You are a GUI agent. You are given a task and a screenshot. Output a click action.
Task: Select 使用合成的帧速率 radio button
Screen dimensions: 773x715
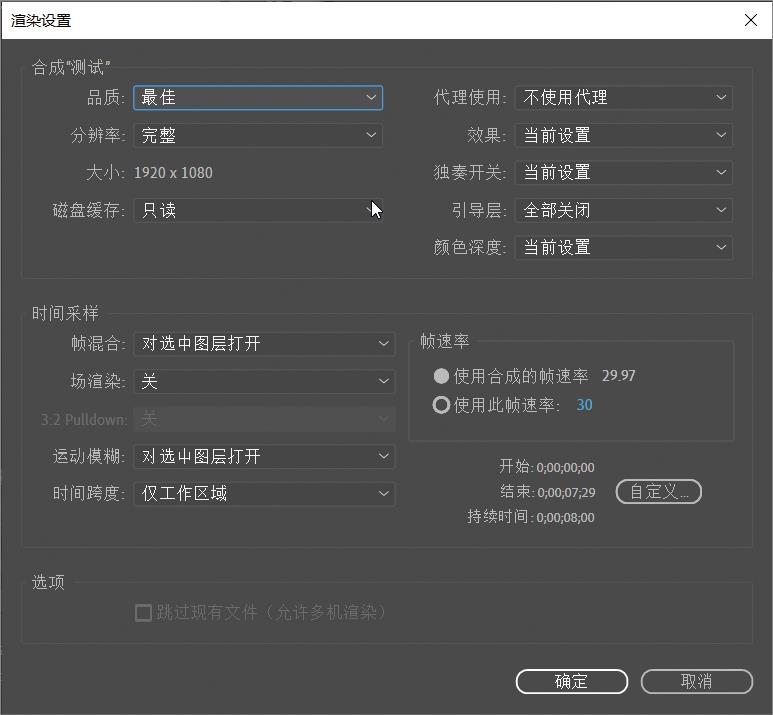tap(441, 376)
